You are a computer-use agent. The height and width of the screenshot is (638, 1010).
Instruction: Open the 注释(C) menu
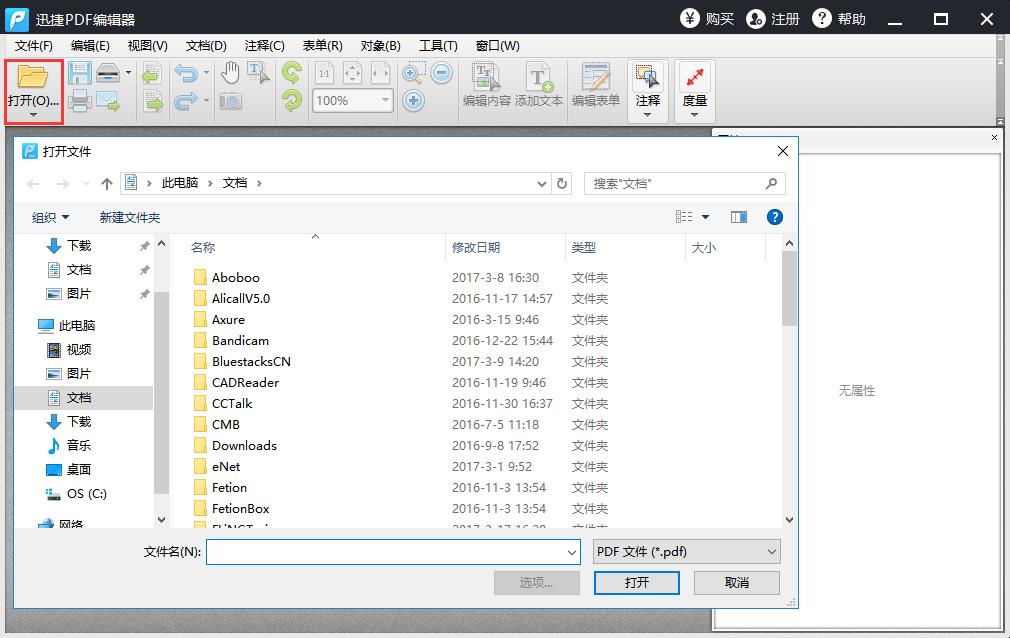tap(264, 46)
